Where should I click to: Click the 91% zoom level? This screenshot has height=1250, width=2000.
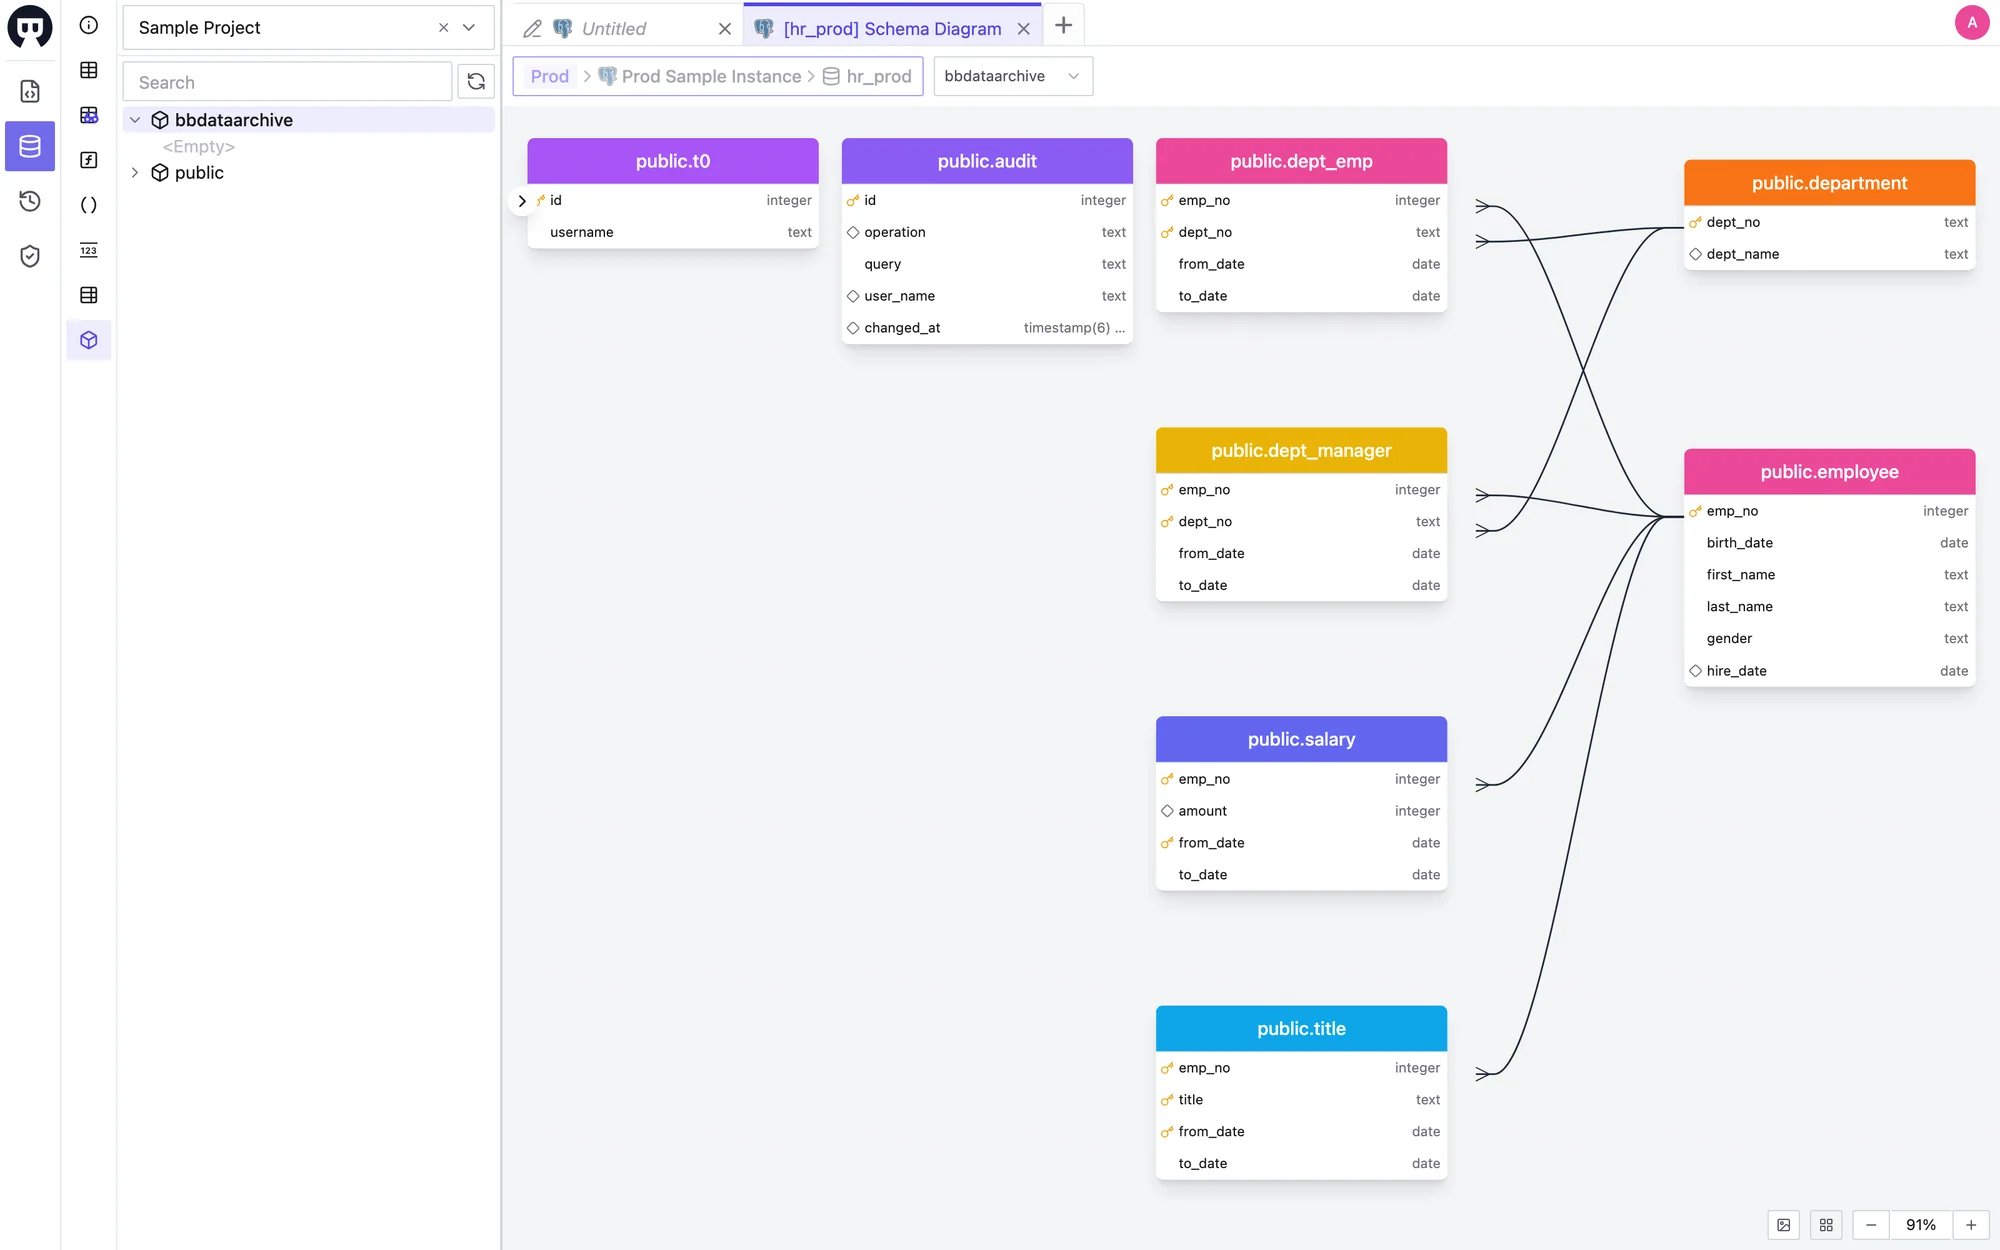[1921, 1225]
